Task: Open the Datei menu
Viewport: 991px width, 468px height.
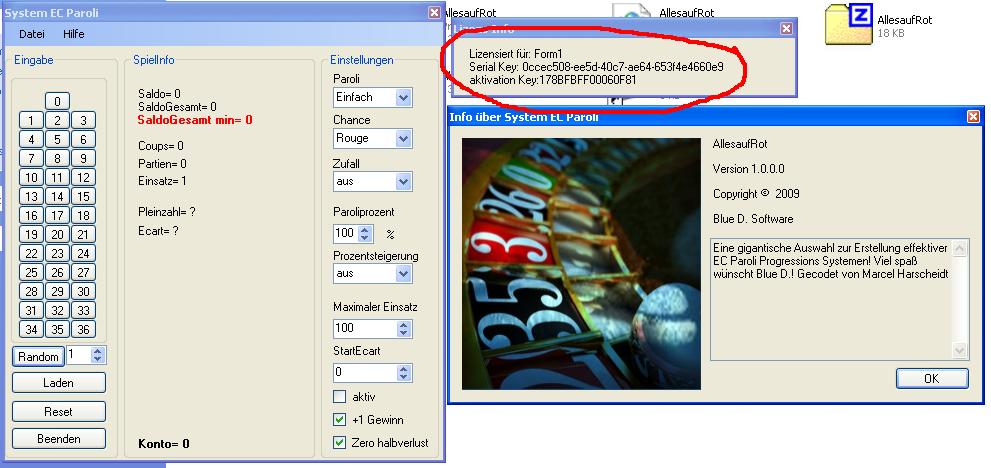Action: tap(32, 34)
